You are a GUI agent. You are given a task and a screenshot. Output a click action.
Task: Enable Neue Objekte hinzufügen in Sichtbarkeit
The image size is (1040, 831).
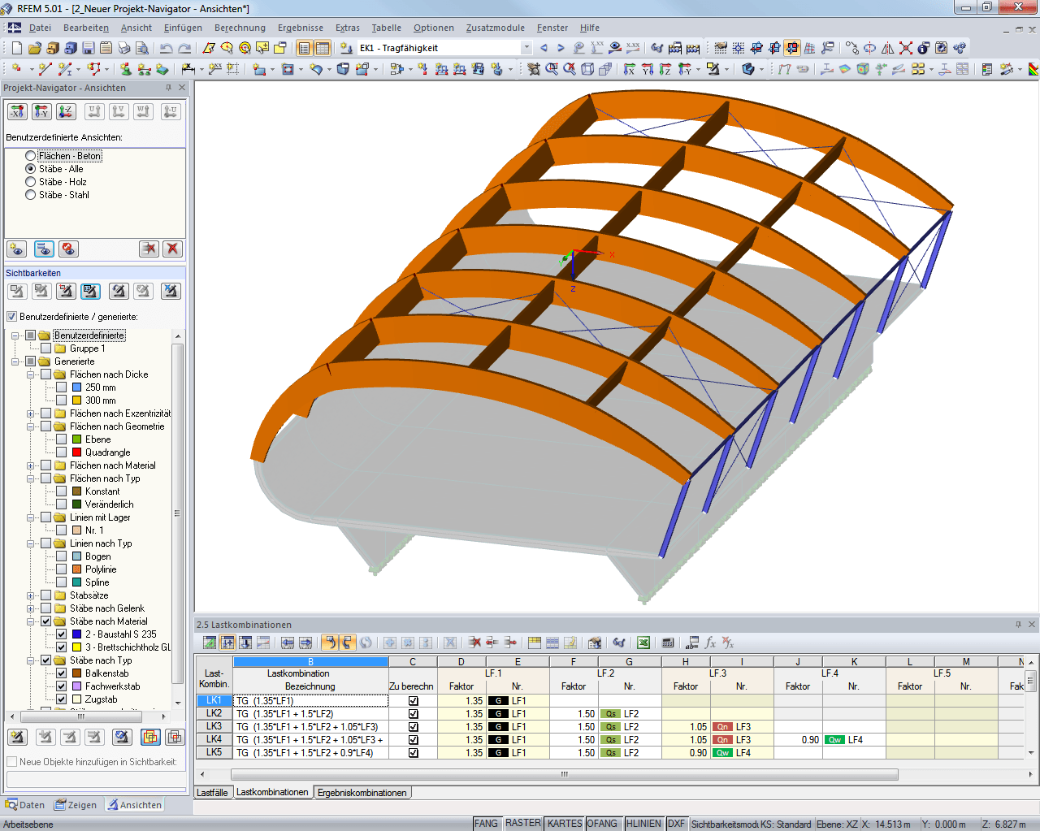pos(12,761)
